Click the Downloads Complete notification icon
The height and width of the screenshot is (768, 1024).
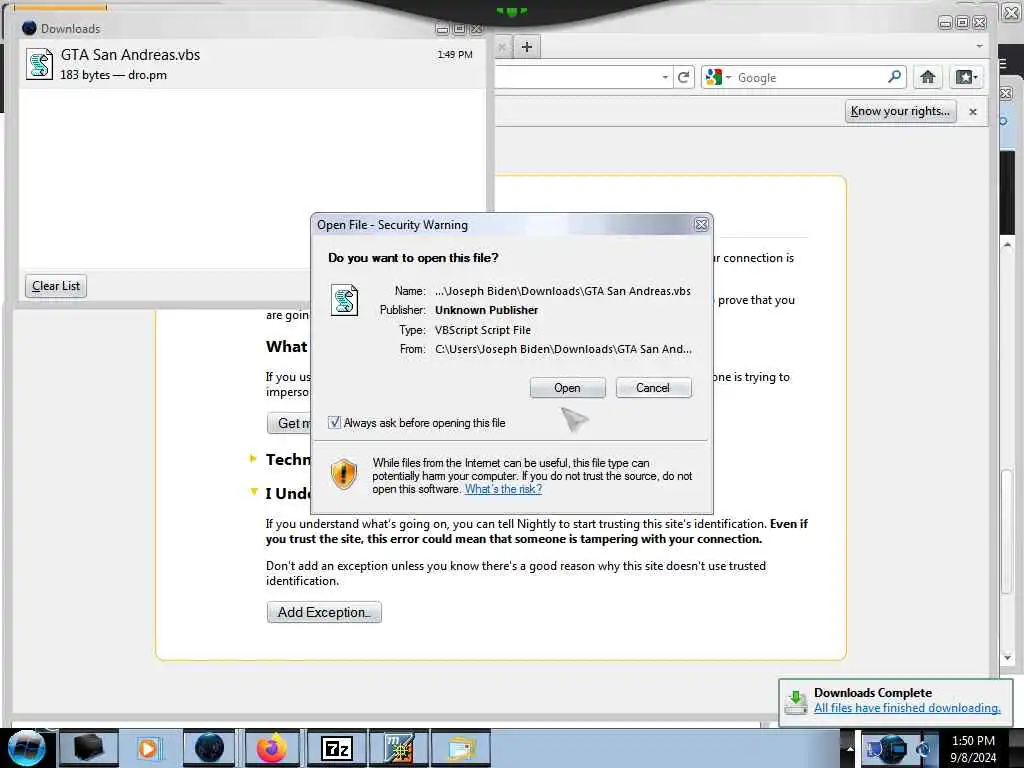point(795,703)
